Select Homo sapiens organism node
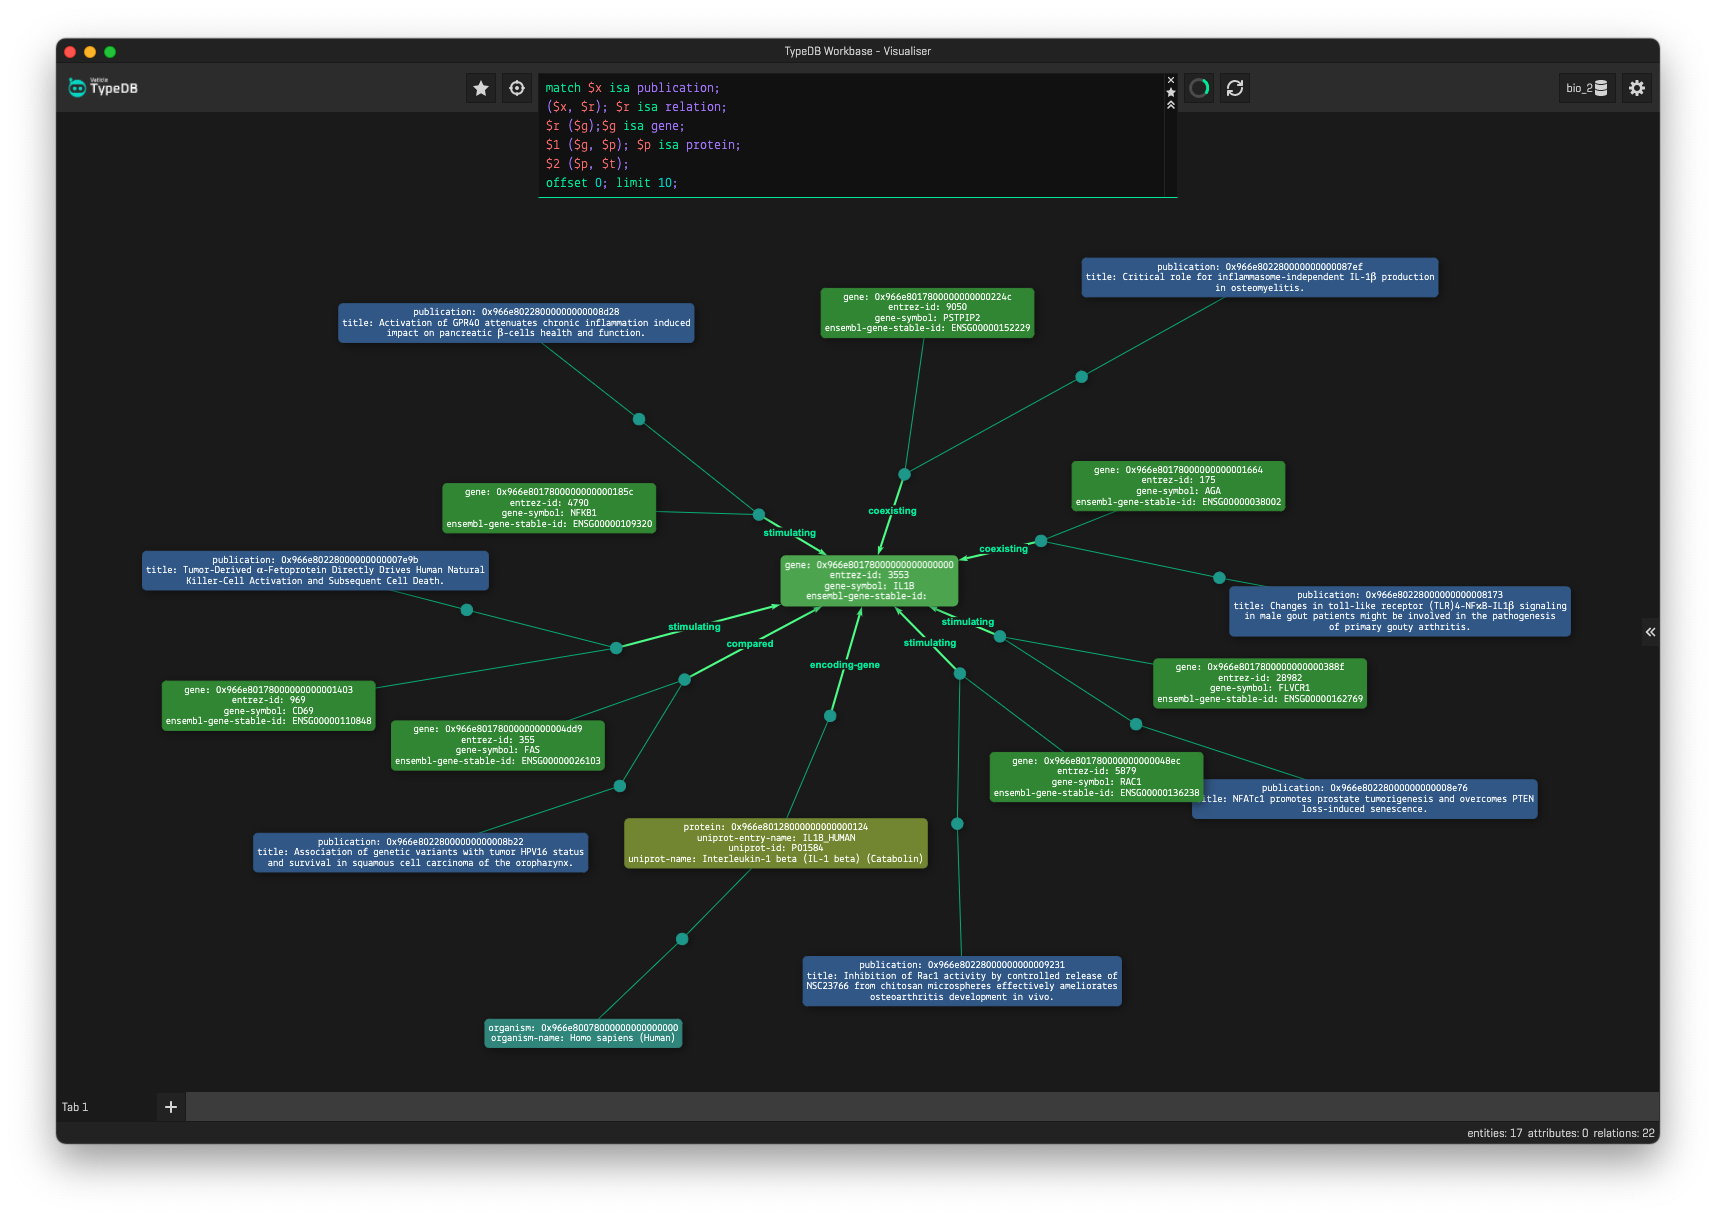The image size is (1716, 1218). coord(583,1033)
